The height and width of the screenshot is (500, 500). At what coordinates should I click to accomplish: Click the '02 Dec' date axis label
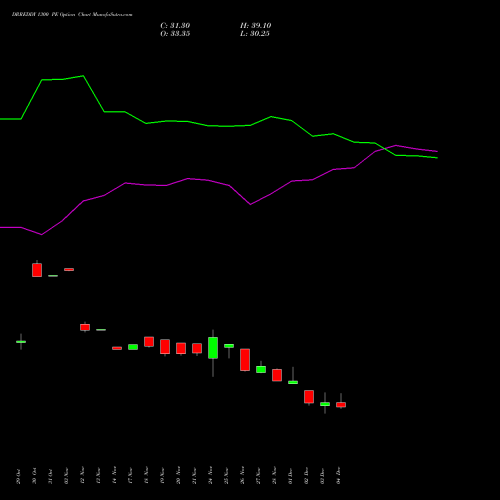(306, 476)
